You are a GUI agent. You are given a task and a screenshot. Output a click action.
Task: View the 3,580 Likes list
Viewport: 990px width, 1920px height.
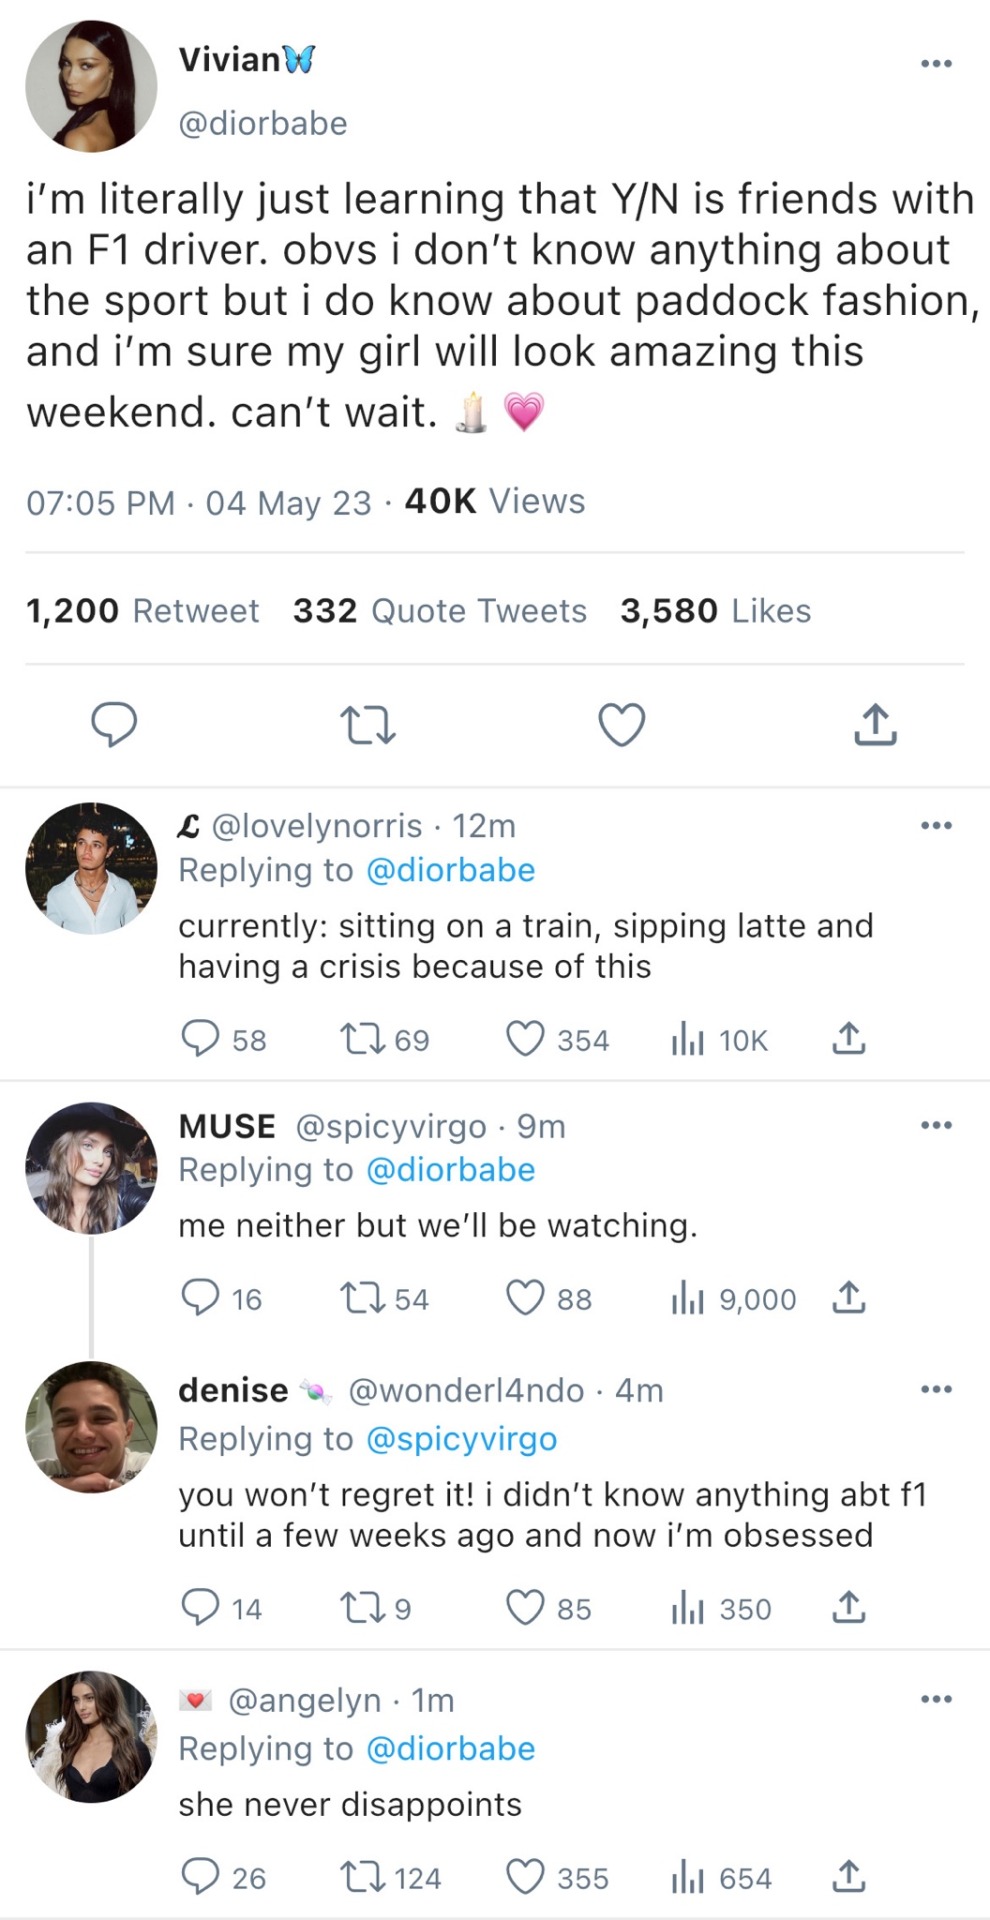pyautogui.click(x=715, y=611)
